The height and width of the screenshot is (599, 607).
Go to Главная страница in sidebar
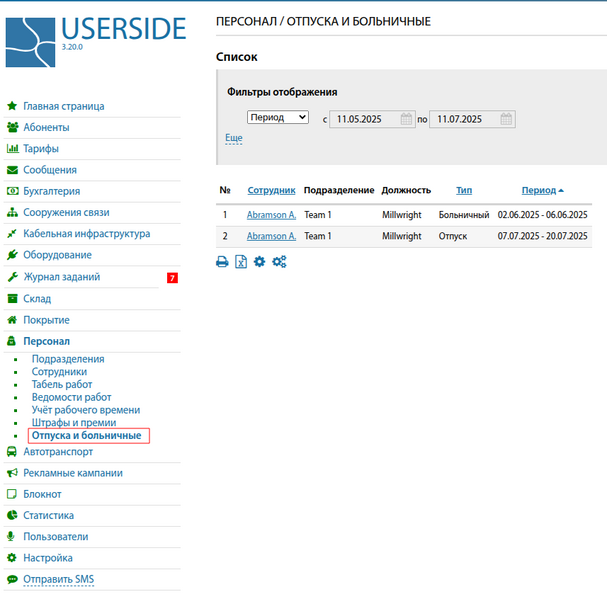[63, 106]
